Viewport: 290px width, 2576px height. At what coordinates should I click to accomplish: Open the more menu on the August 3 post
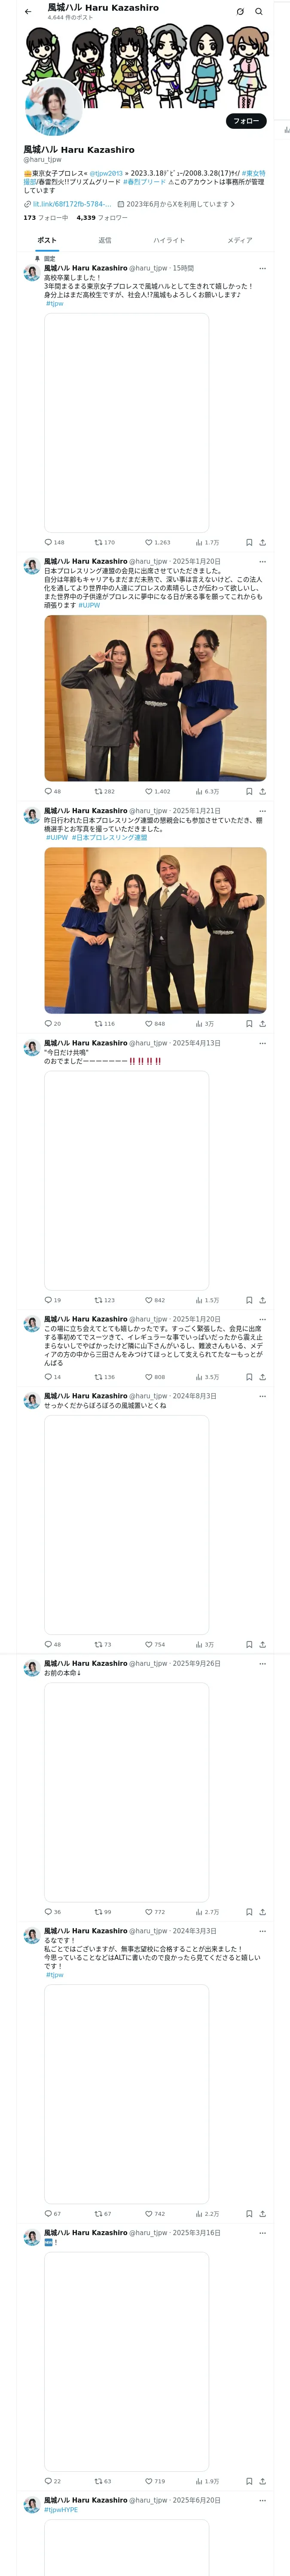263,1396
